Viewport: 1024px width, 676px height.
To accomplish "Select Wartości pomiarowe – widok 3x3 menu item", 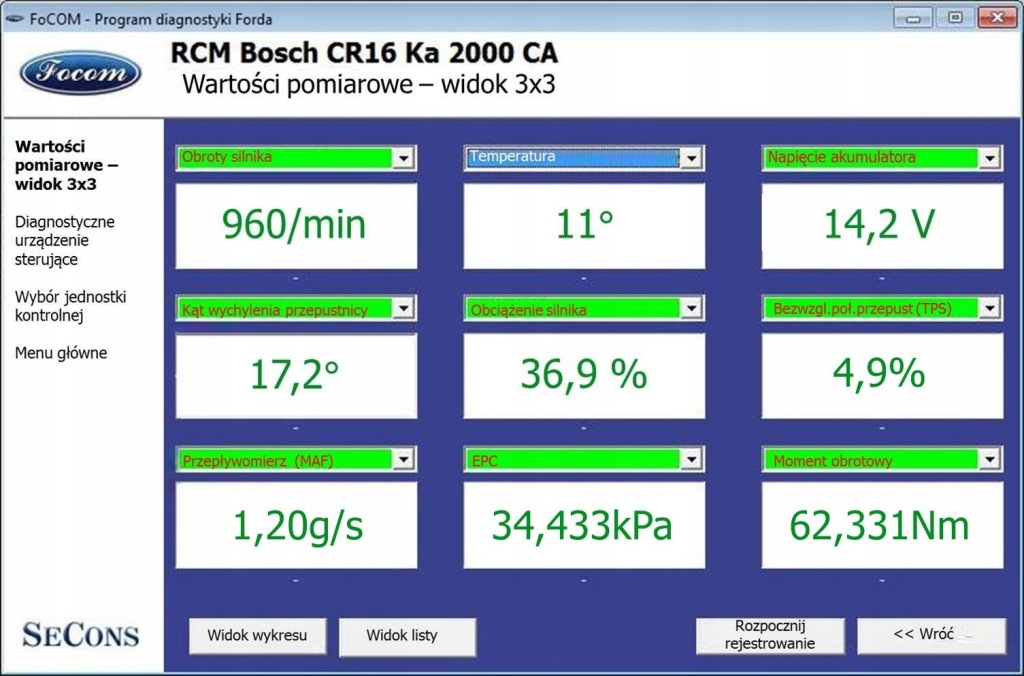I will coord(66,165).
